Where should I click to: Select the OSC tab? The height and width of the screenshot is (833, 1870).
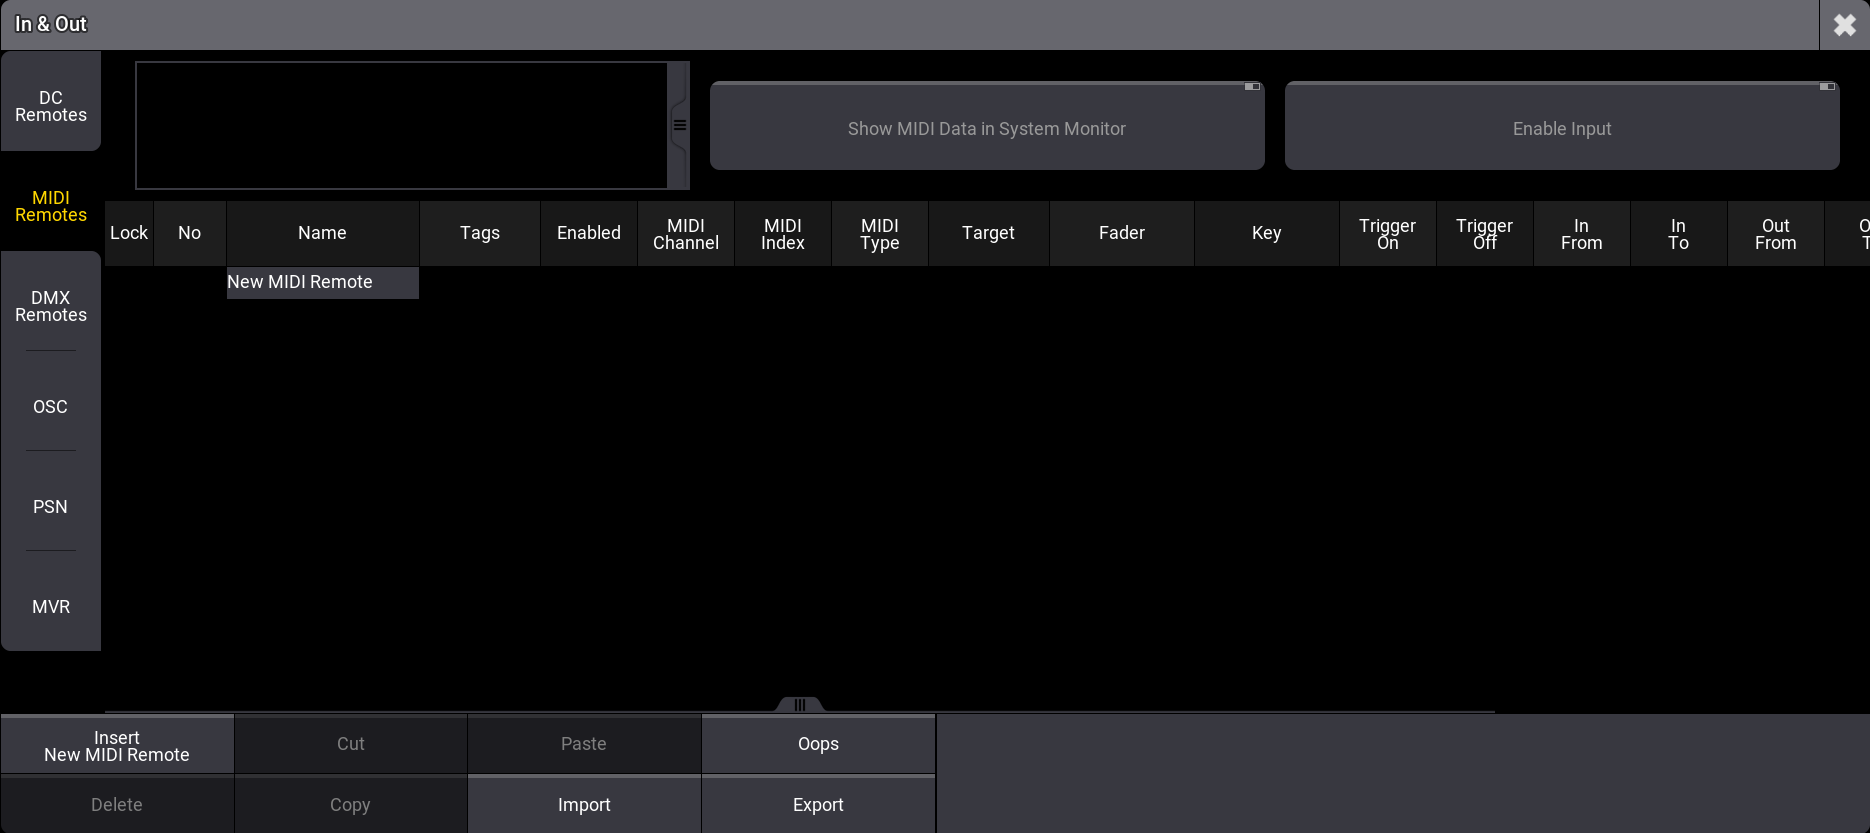coord(51,407)
